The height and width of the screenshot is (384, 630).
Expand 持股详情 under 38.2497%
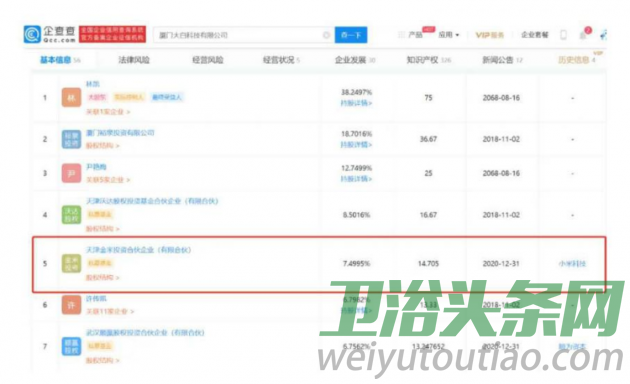click(356, 103)
